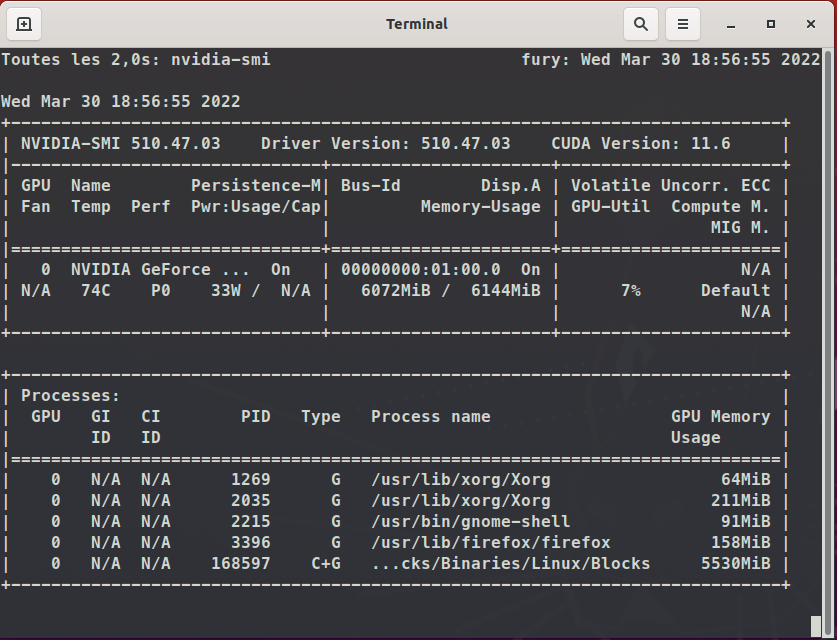Click the 211MiB memory usage
Viewport: 837px width, 640px height.
coord(741,501)
